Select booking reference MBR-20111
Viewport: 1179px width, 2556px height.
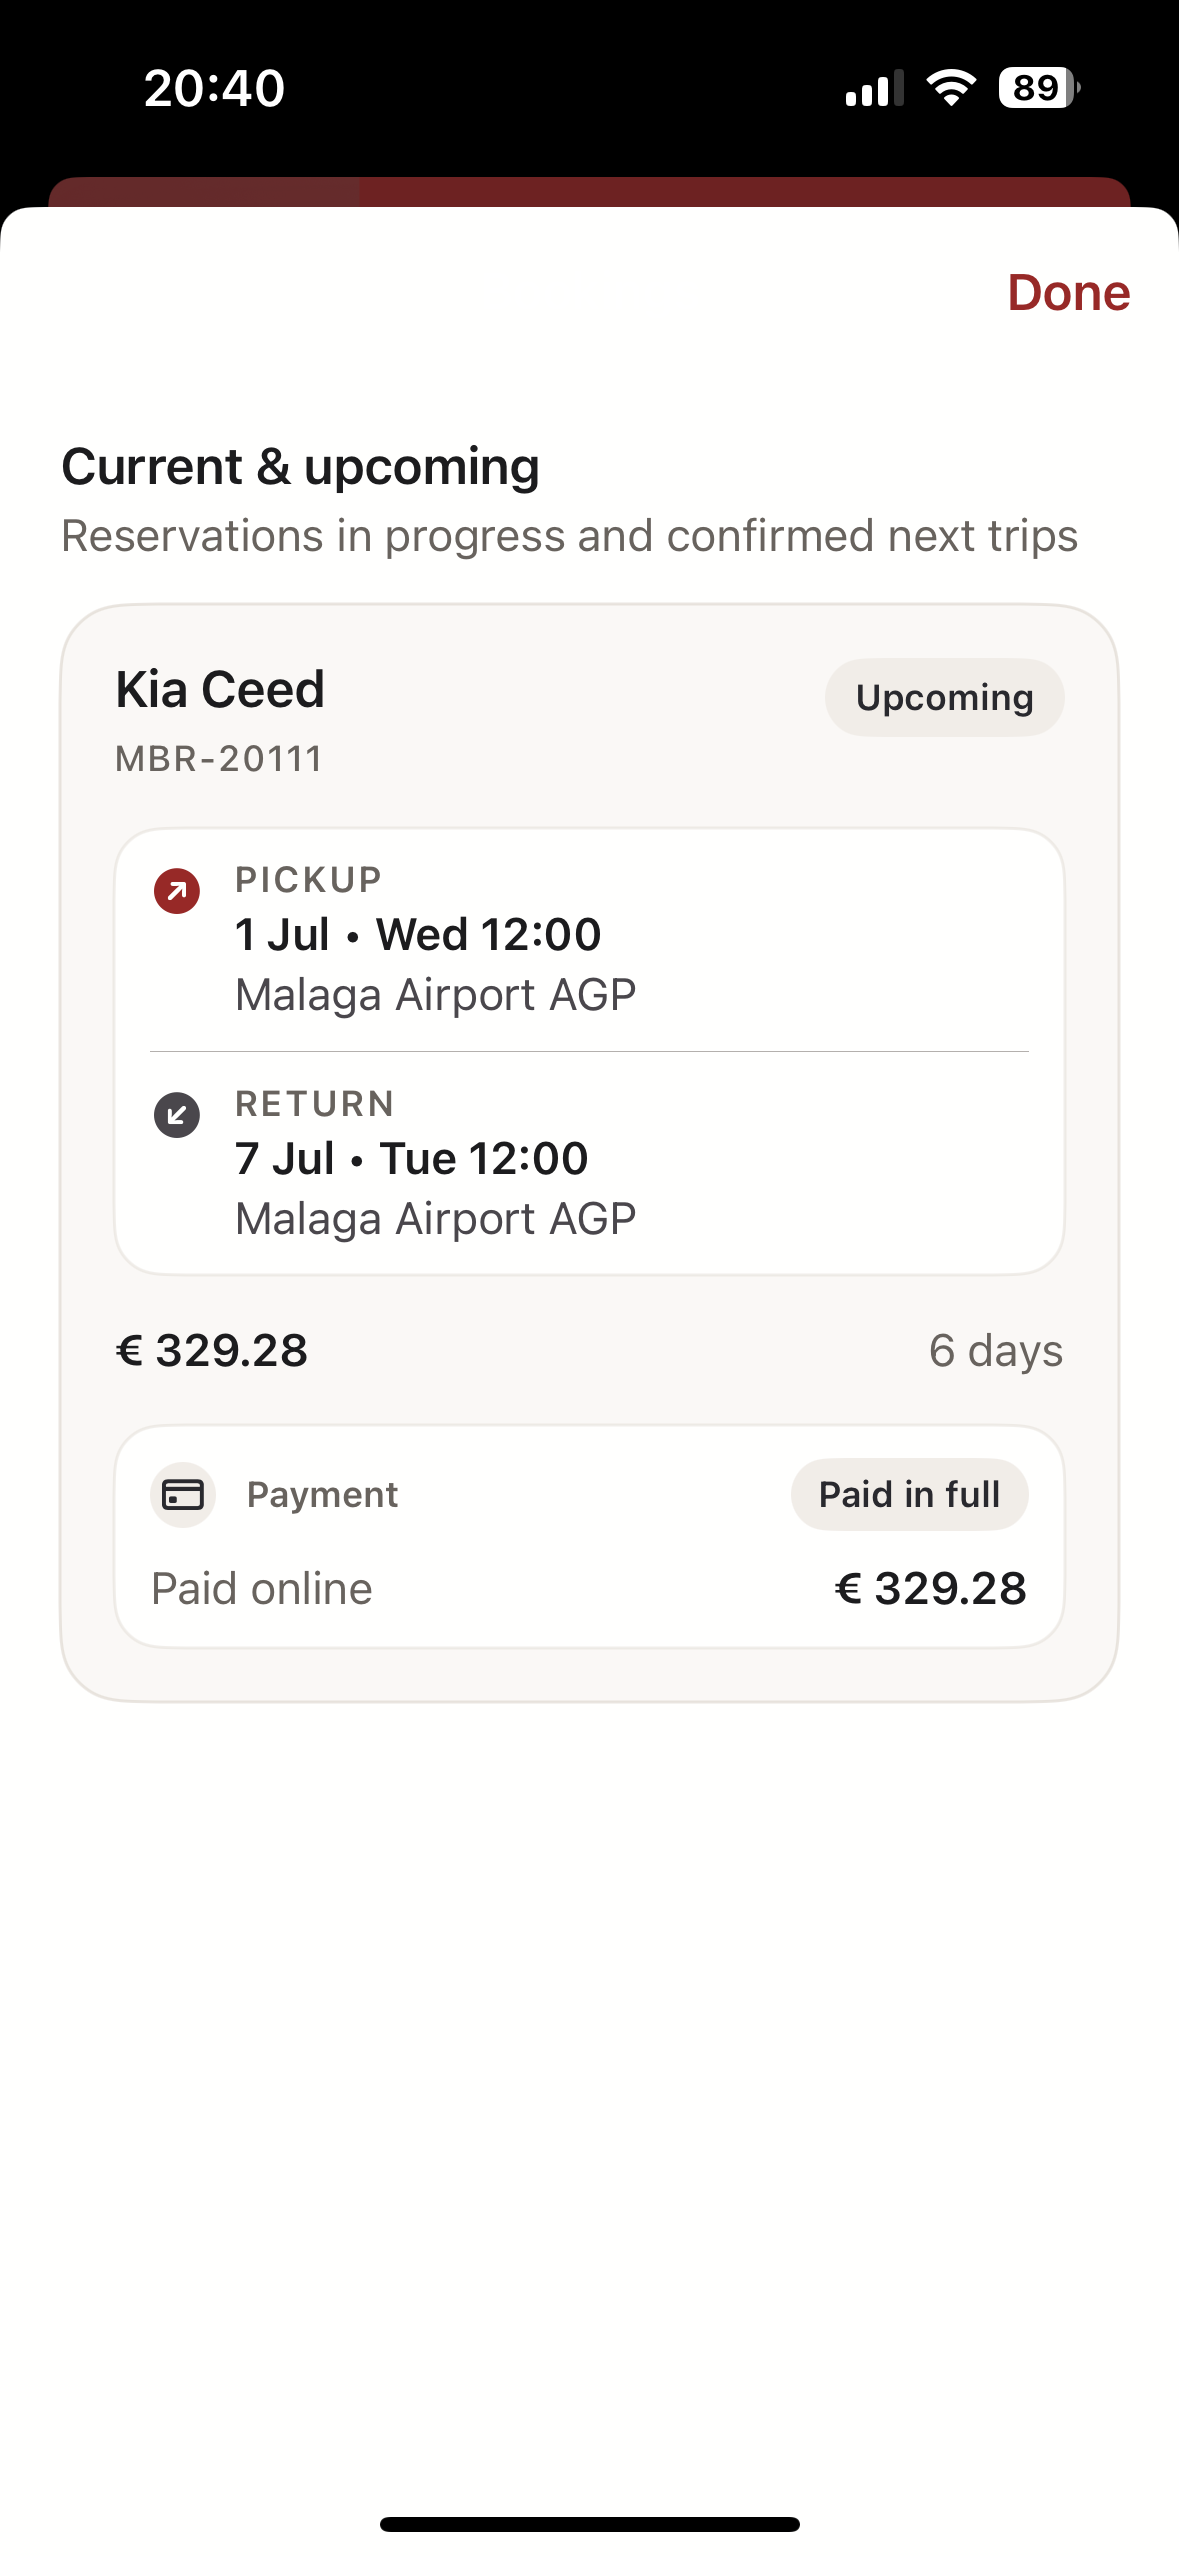click(x=219, y=759)
